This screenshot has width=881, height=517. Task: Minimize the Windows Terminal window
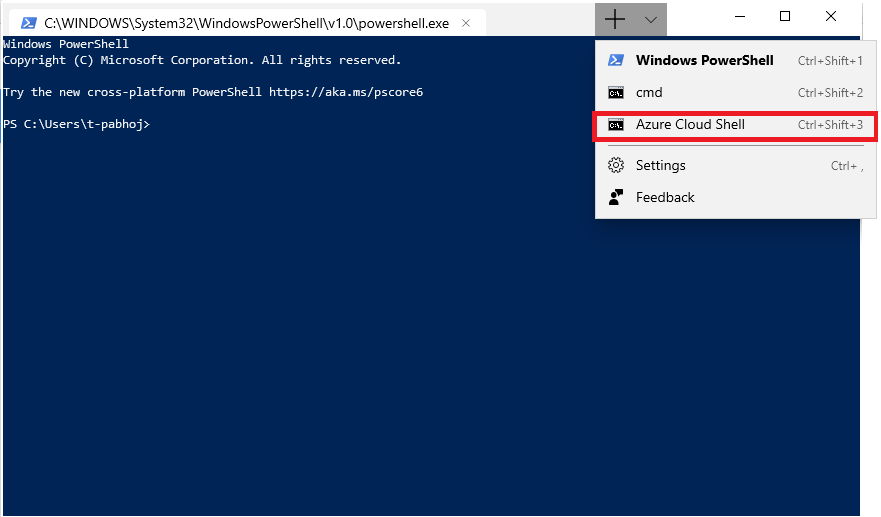point(739,17)
